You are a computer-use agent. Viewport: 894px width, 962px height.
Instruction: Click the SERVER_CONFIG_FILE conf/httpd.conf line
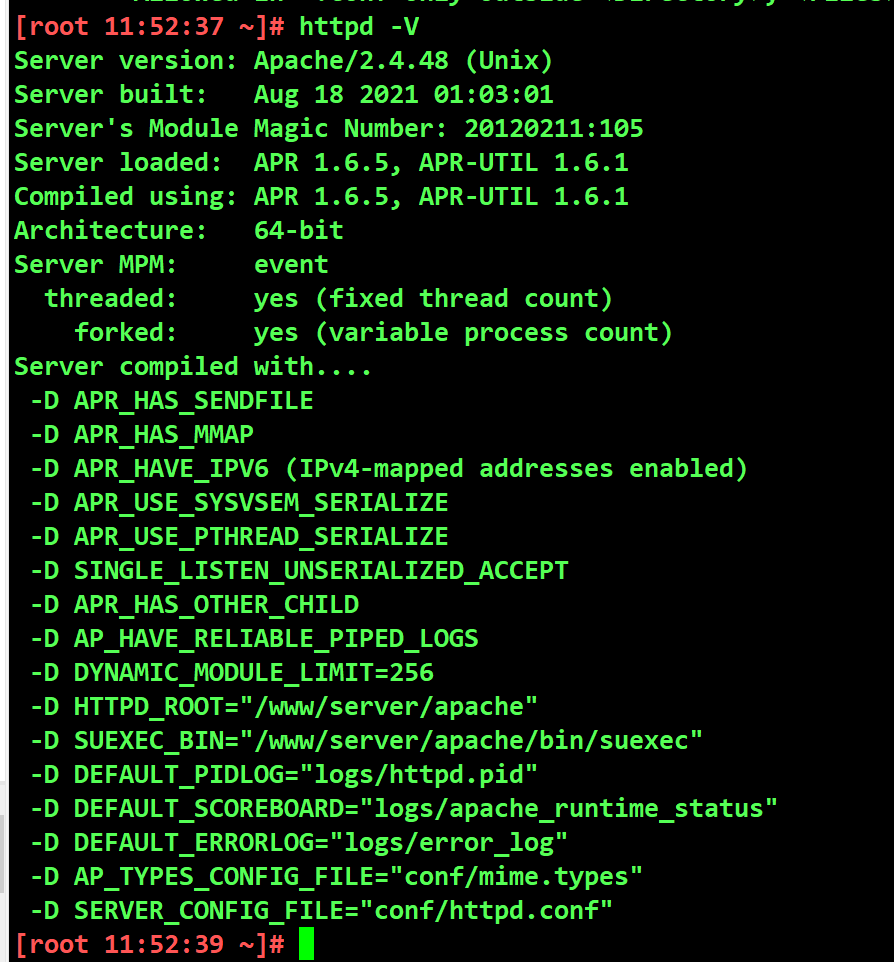click(322, 911)
